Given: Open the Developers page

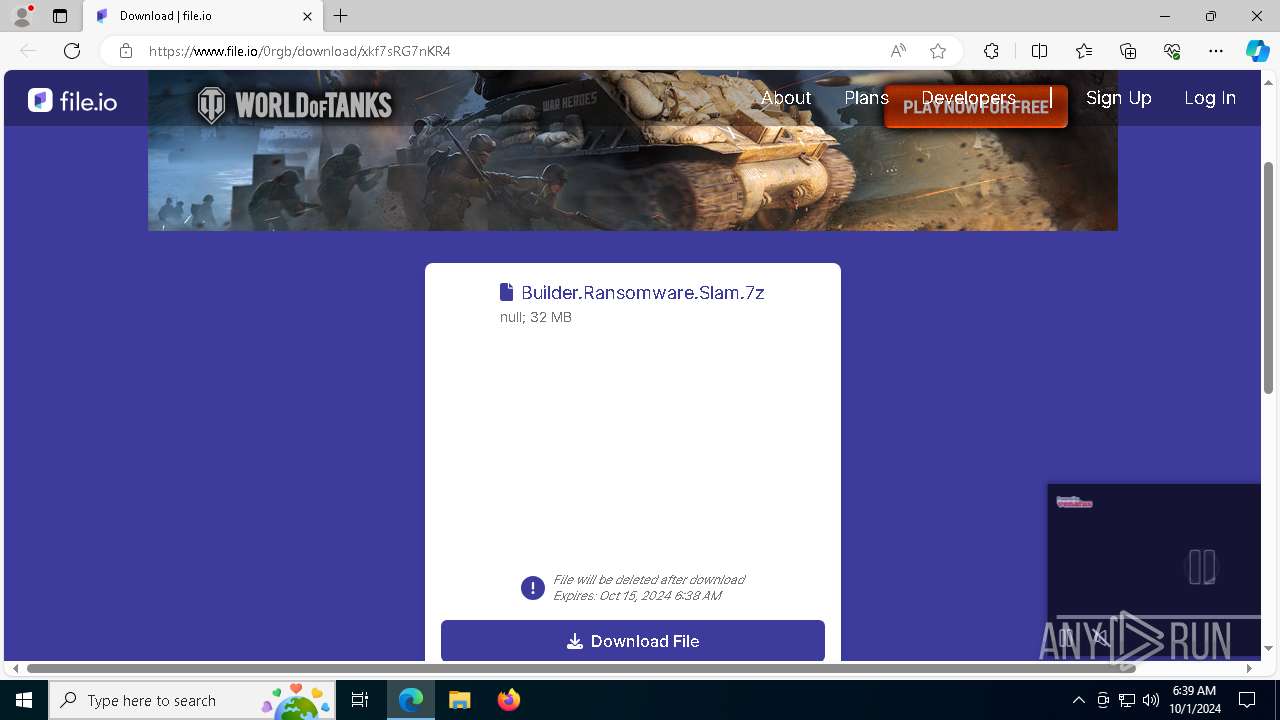Looking at the screenshot, I should [968, 98].
